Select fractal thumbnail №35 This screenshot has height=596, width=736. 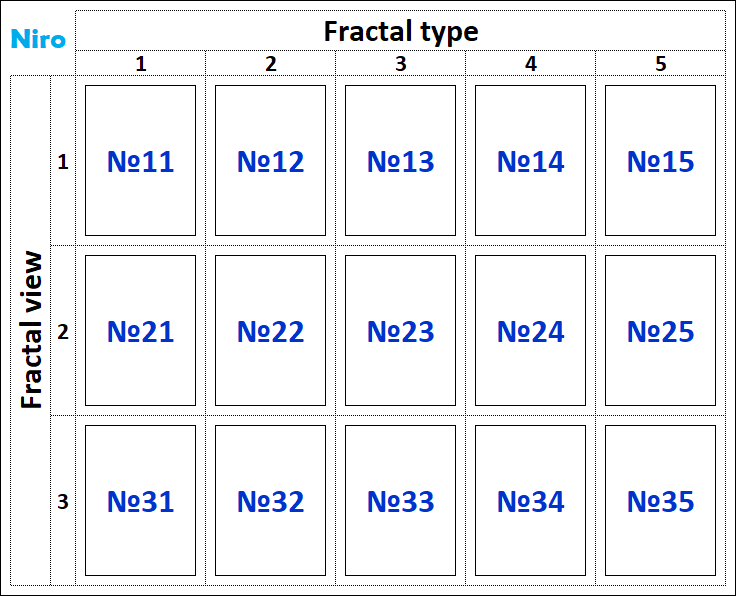[x=660, y=501]
